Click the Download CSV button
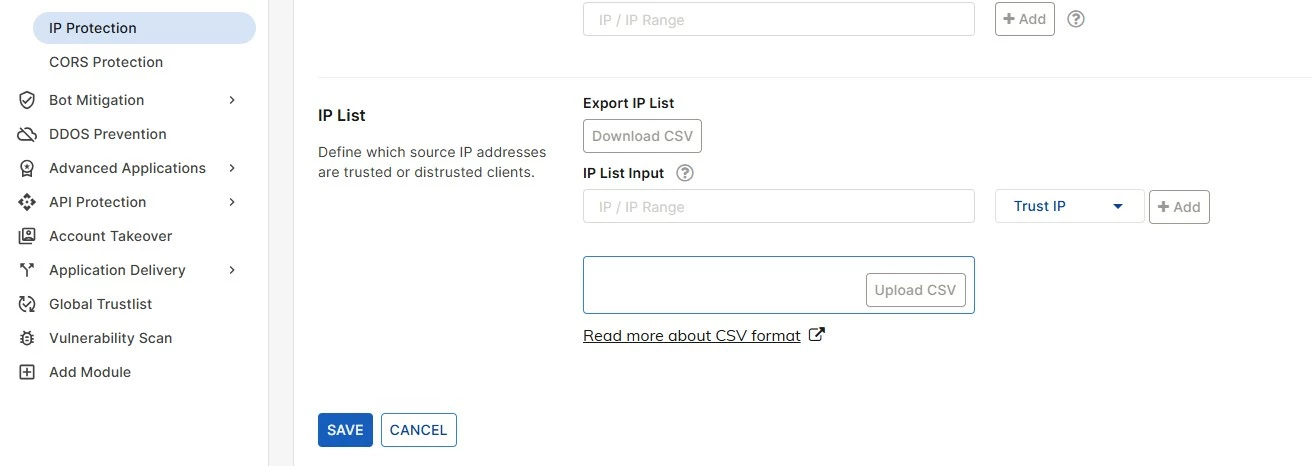The height and width of the screenshot is (466, 1312). [x=642, y=136]
